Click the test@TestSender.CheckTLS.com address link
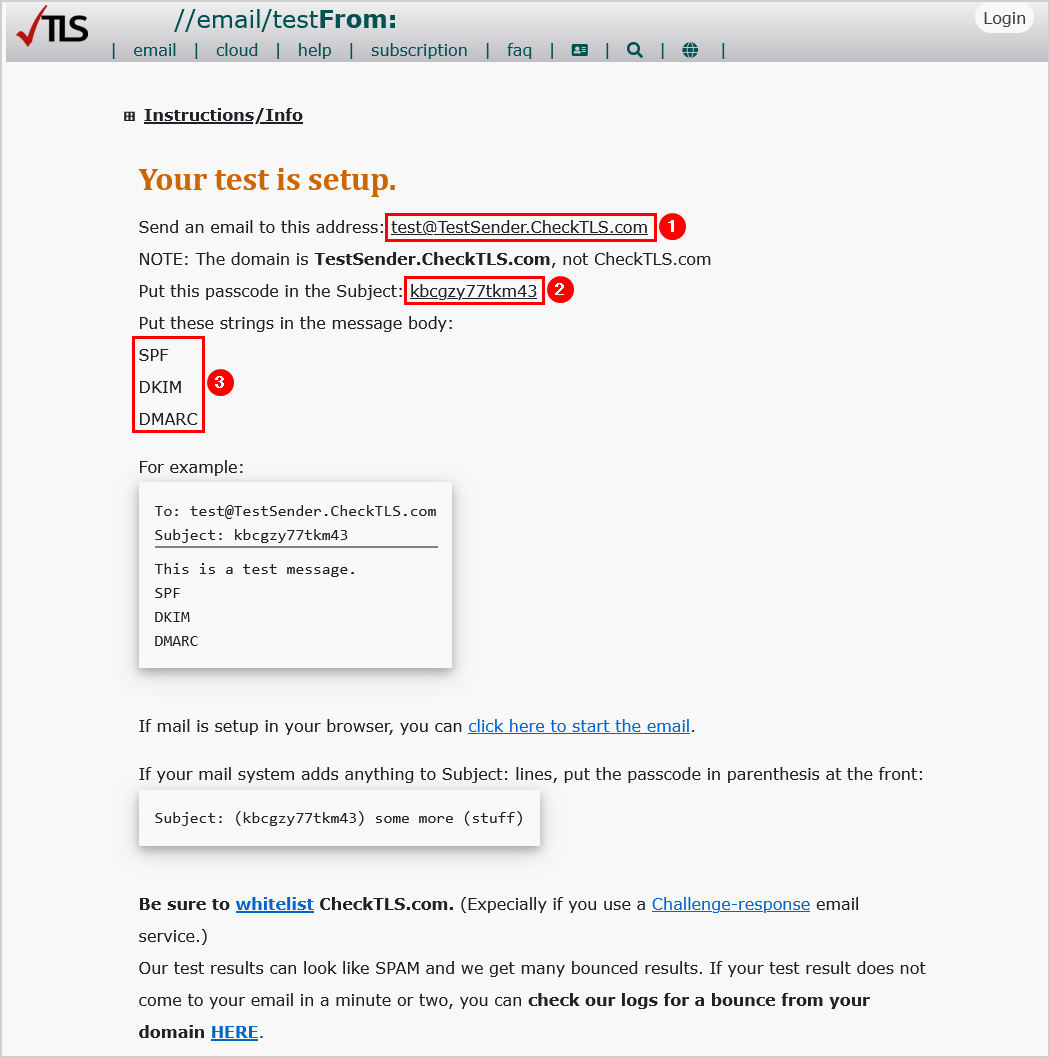1050x1058 pixels. click(x=519, y=227)
